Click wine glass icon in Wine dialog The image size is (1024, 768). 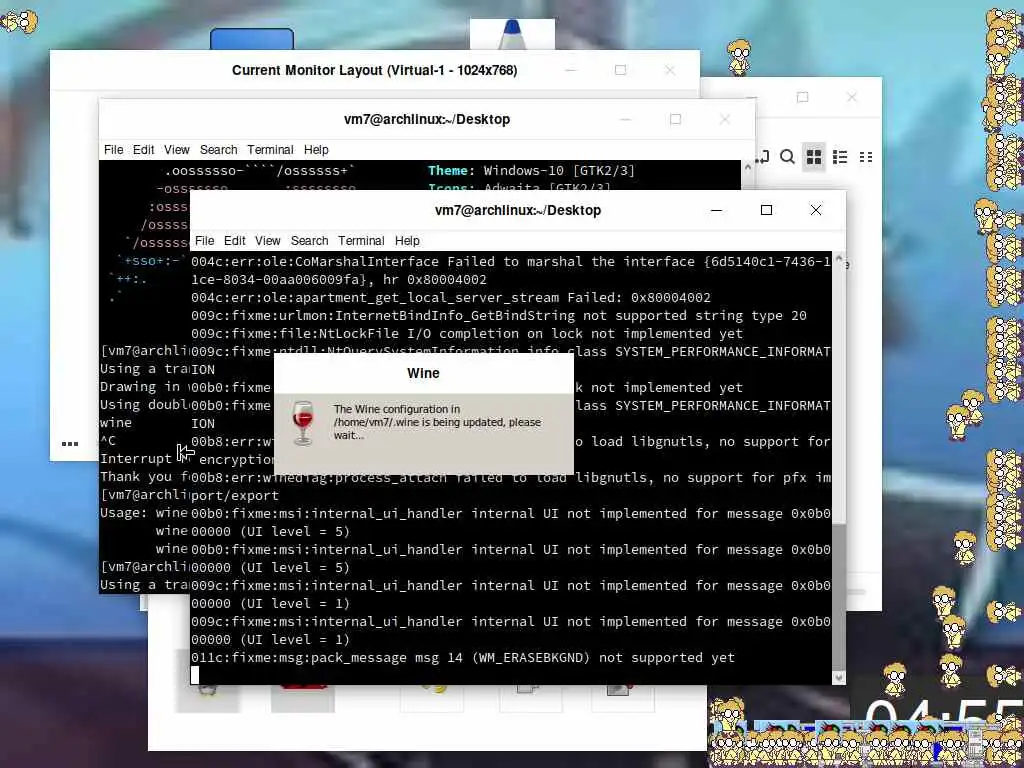303,423
